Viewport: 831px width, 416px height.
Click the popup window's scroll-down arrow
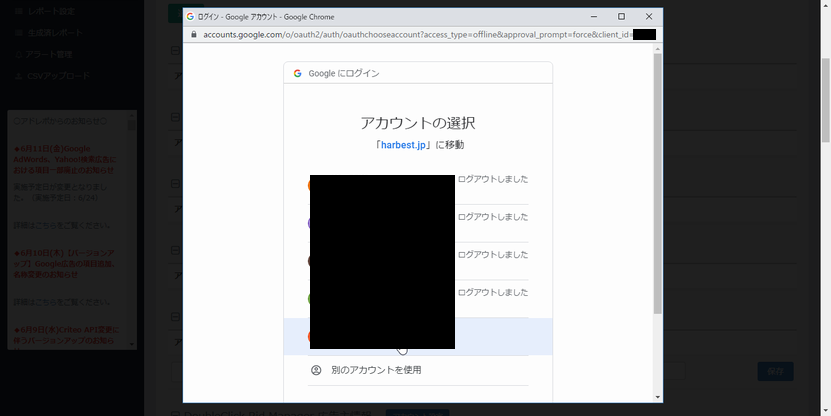[658, 397]
